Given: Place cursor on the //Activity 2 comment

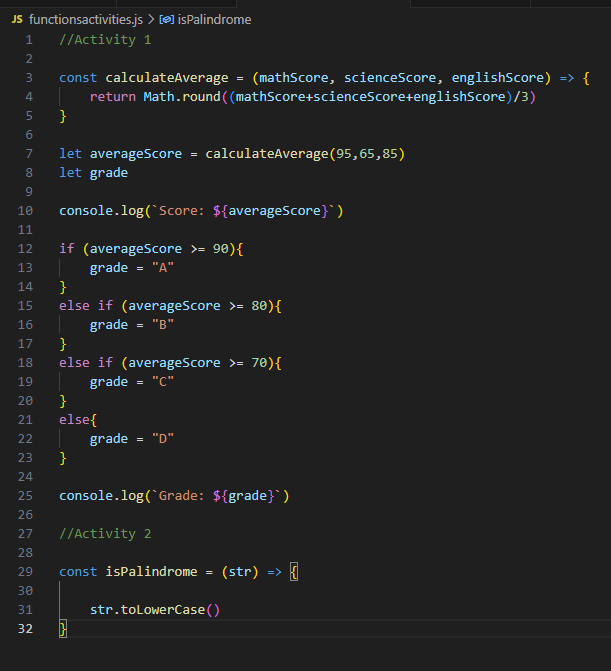Looking at the screenshot, I should click(x=105, y=534).
